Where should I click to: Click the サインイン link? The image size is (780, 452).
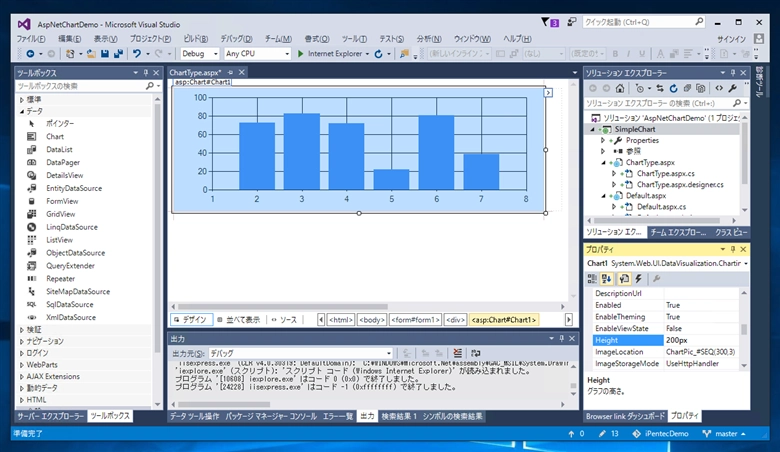point(731,39)
